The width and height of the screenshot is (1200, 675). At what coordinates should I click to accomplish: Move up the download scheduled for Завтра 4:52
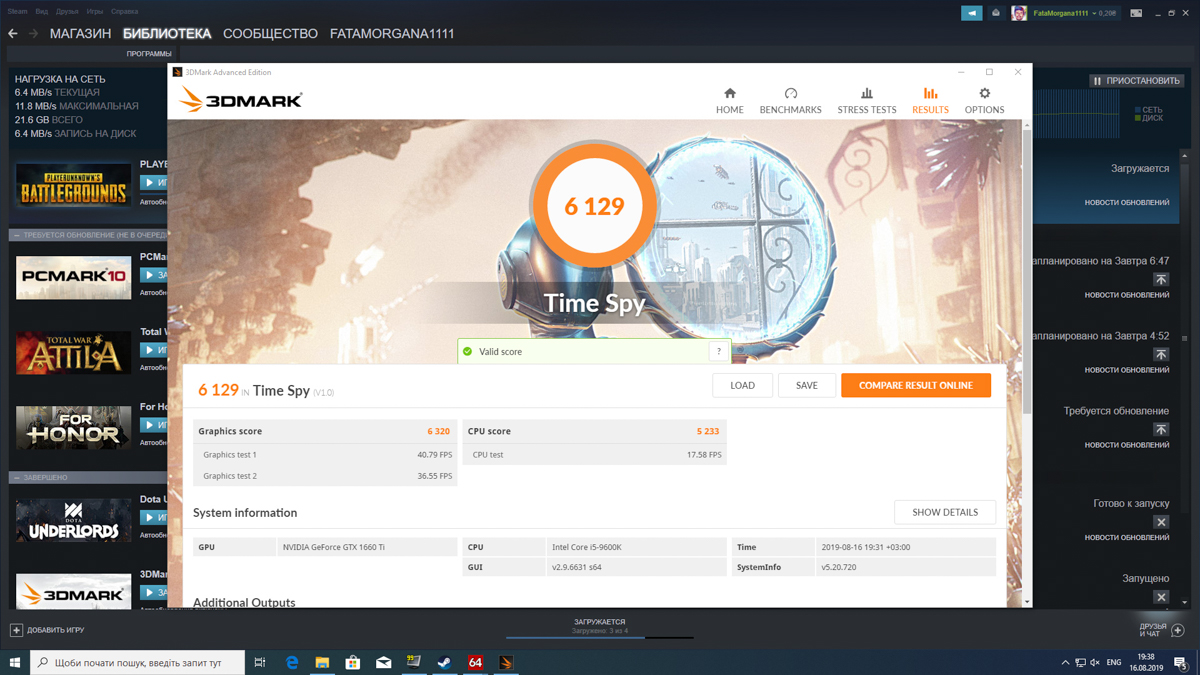(x=1161, y=354)
